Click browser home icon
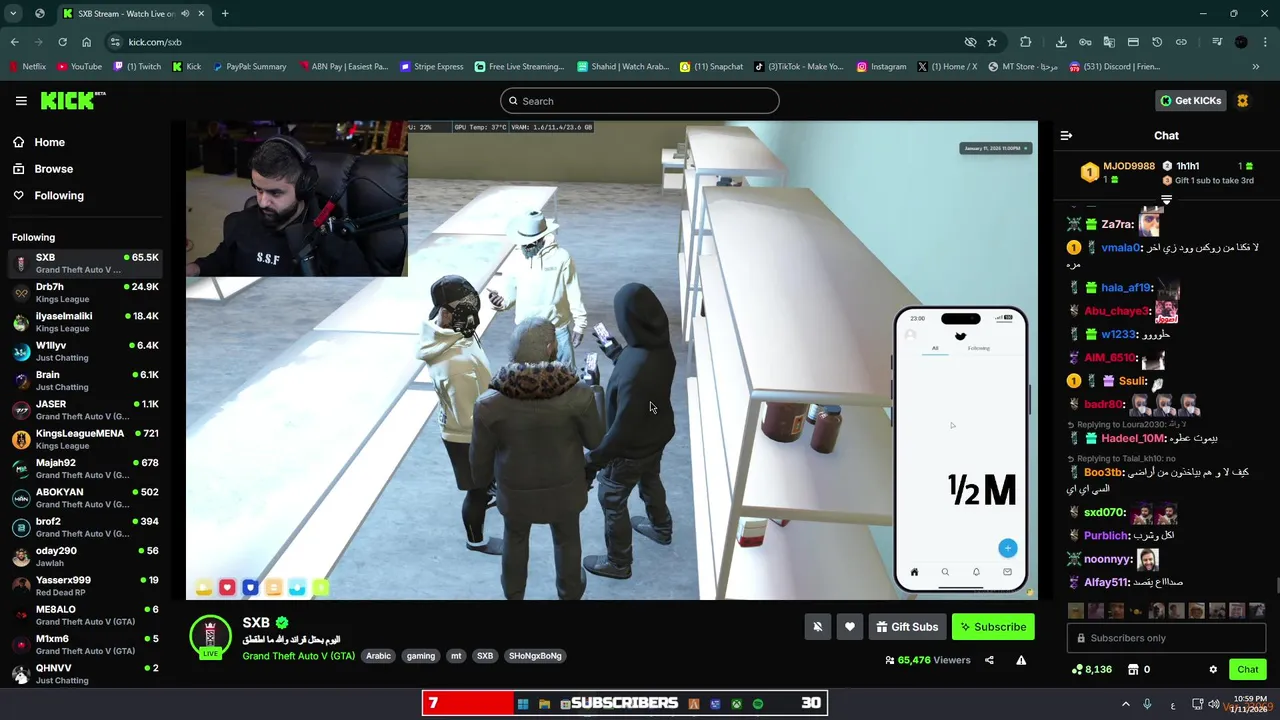This screenshot has width=1280, height=720. [x=86, y=42]
